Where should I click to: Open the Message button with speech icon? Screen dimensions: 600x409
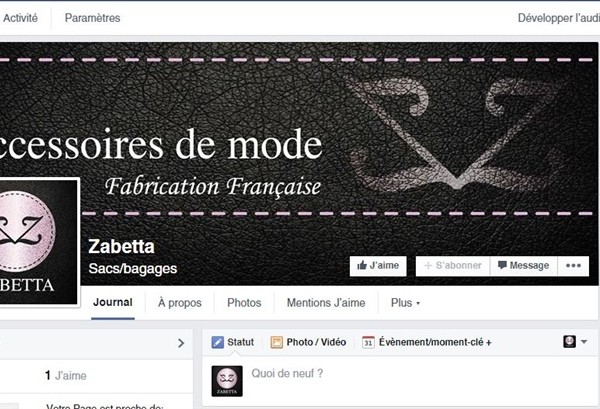tap(523, 266)
